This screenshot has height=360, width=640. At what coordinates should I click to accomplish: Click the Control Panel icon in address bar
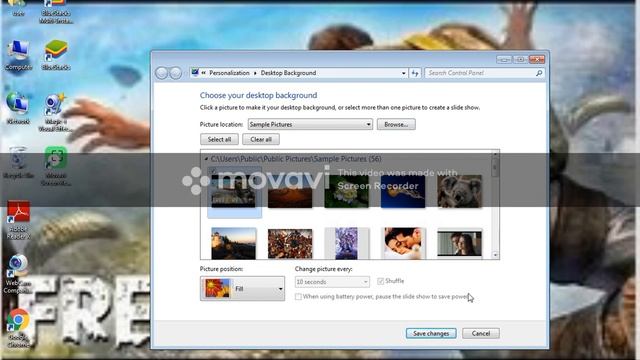click(x=195, y=73)
